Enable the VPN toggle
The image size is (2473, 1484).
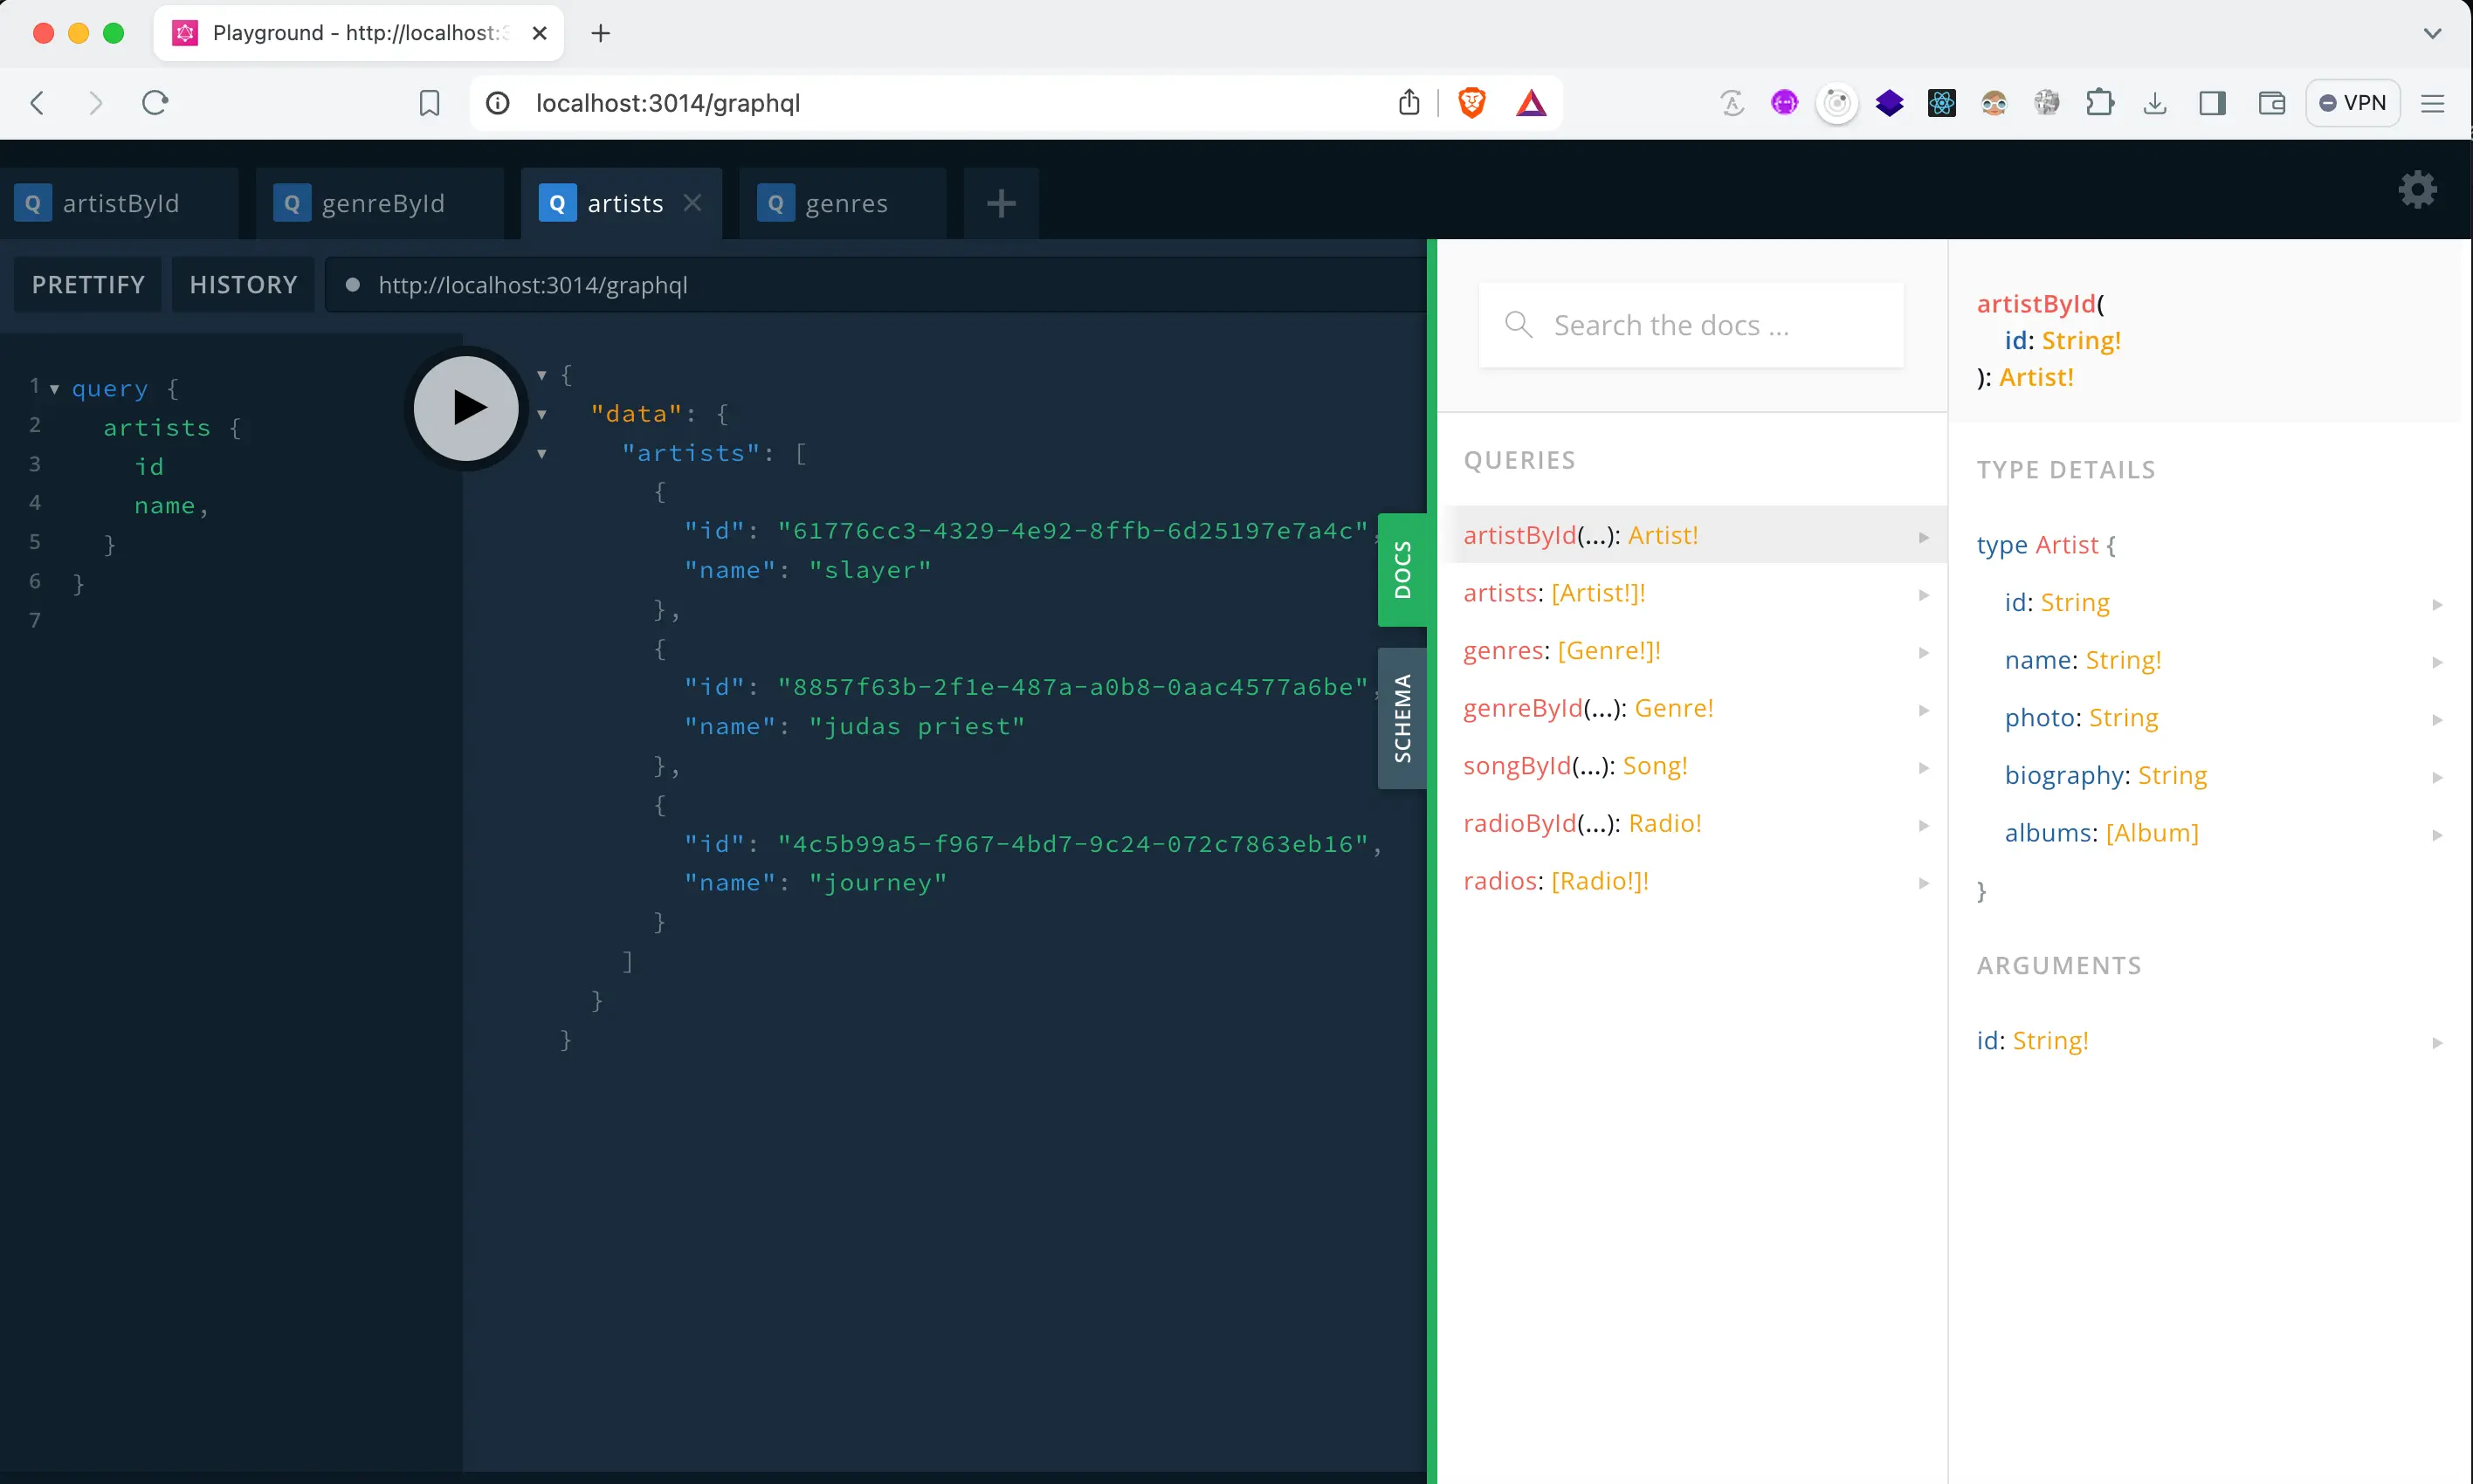2353,102
